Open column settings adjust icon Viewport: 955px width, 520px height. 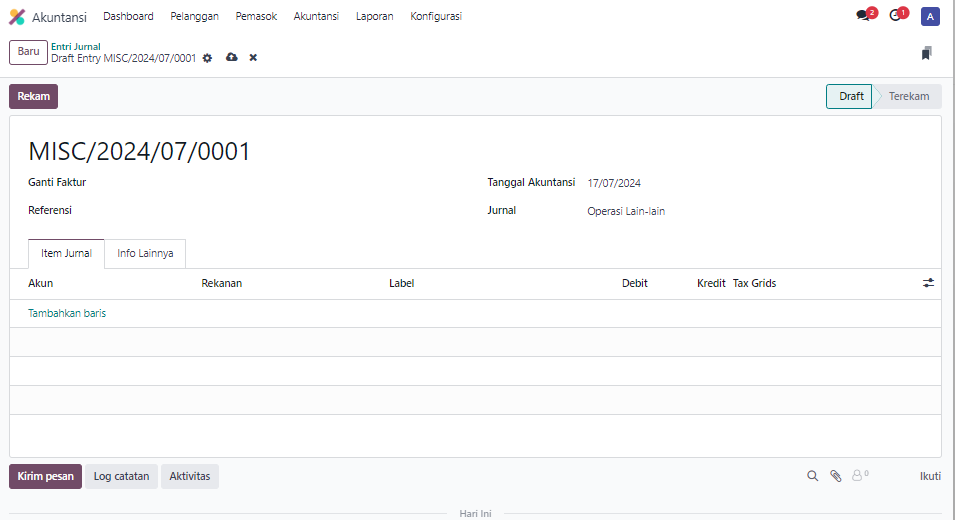pos(928,283)
